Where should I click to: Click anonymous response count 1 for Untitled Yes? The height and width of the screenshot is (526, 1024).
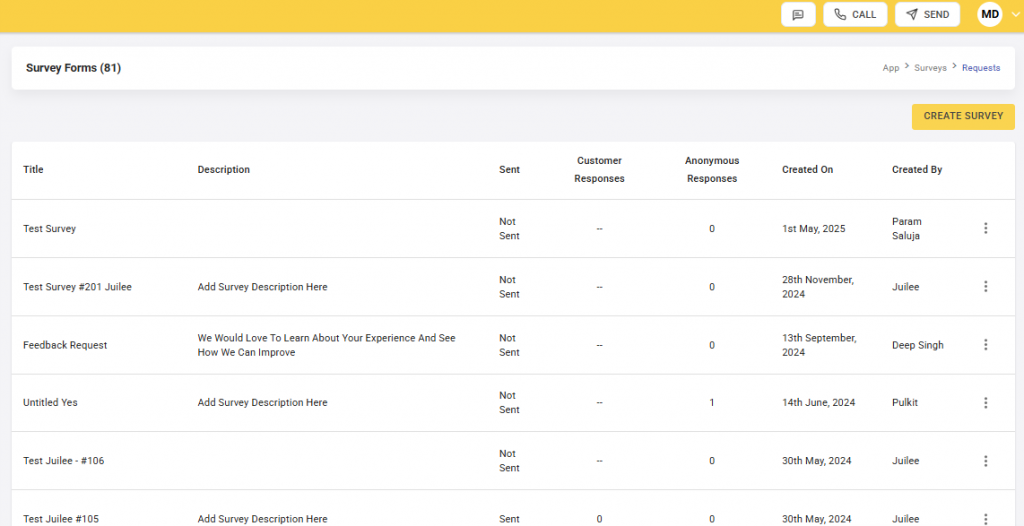pyautogui.click(x=712, y=403)
